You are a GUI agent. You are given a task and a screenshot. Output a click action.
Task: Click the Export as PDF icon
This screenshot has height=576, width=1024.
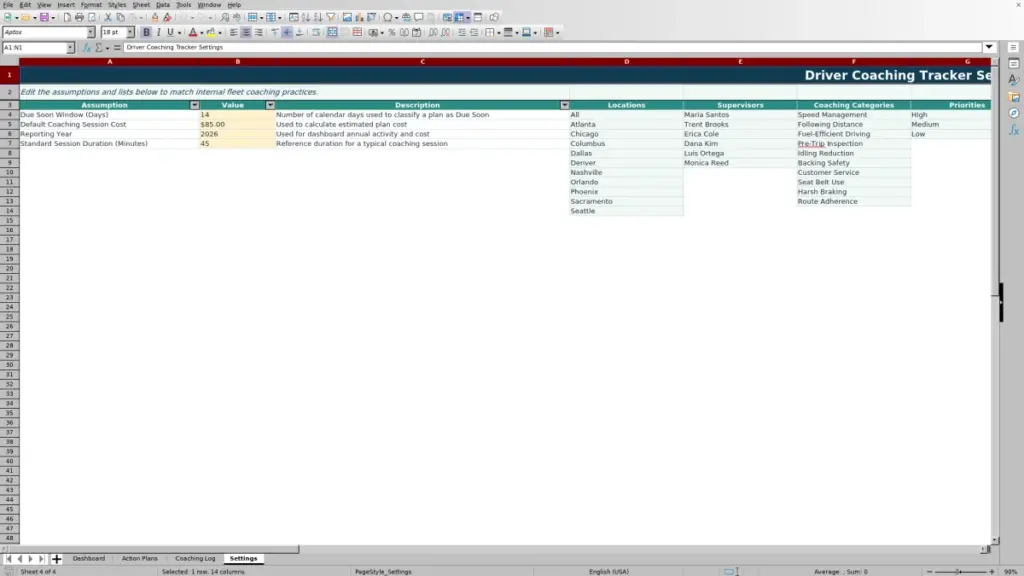(x=67, y=17)
